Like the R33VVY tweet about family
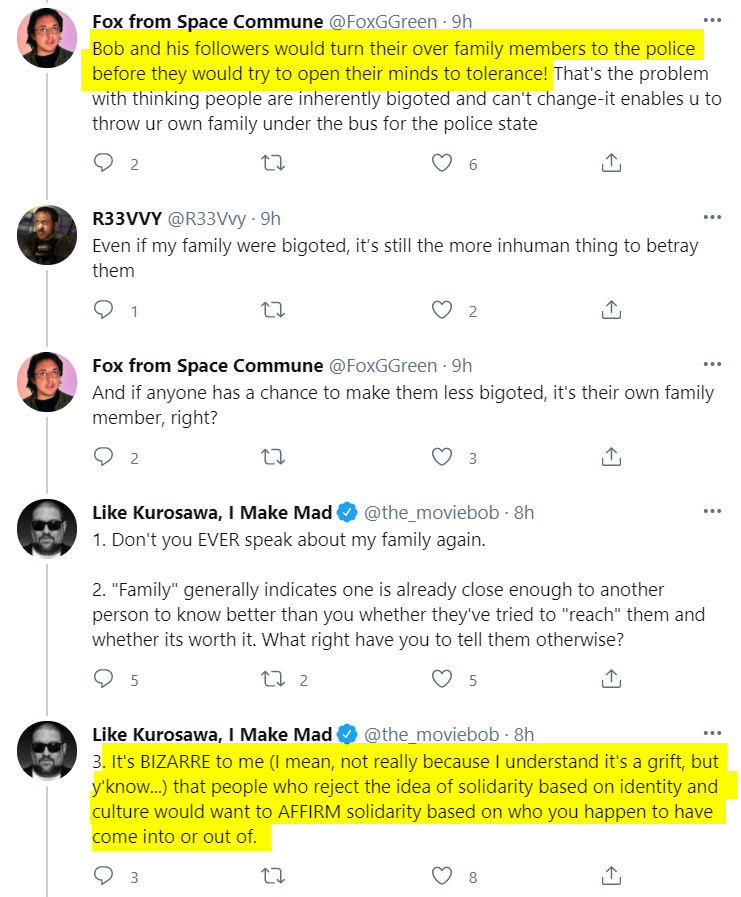 (x=442, y=310)
